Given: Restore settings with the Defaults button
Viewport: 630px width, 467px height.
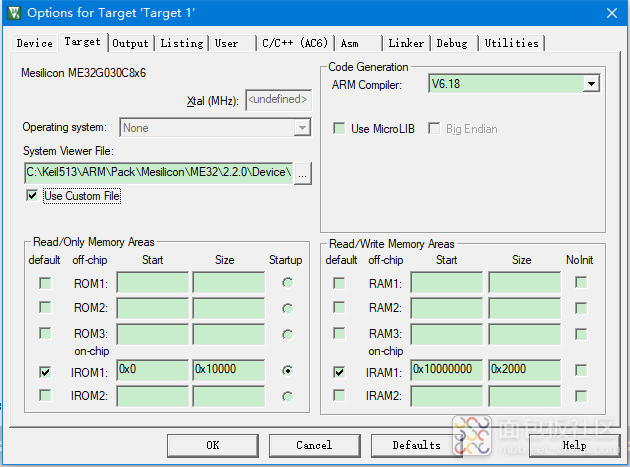Looking at the screenshot, I should (416, 445).
